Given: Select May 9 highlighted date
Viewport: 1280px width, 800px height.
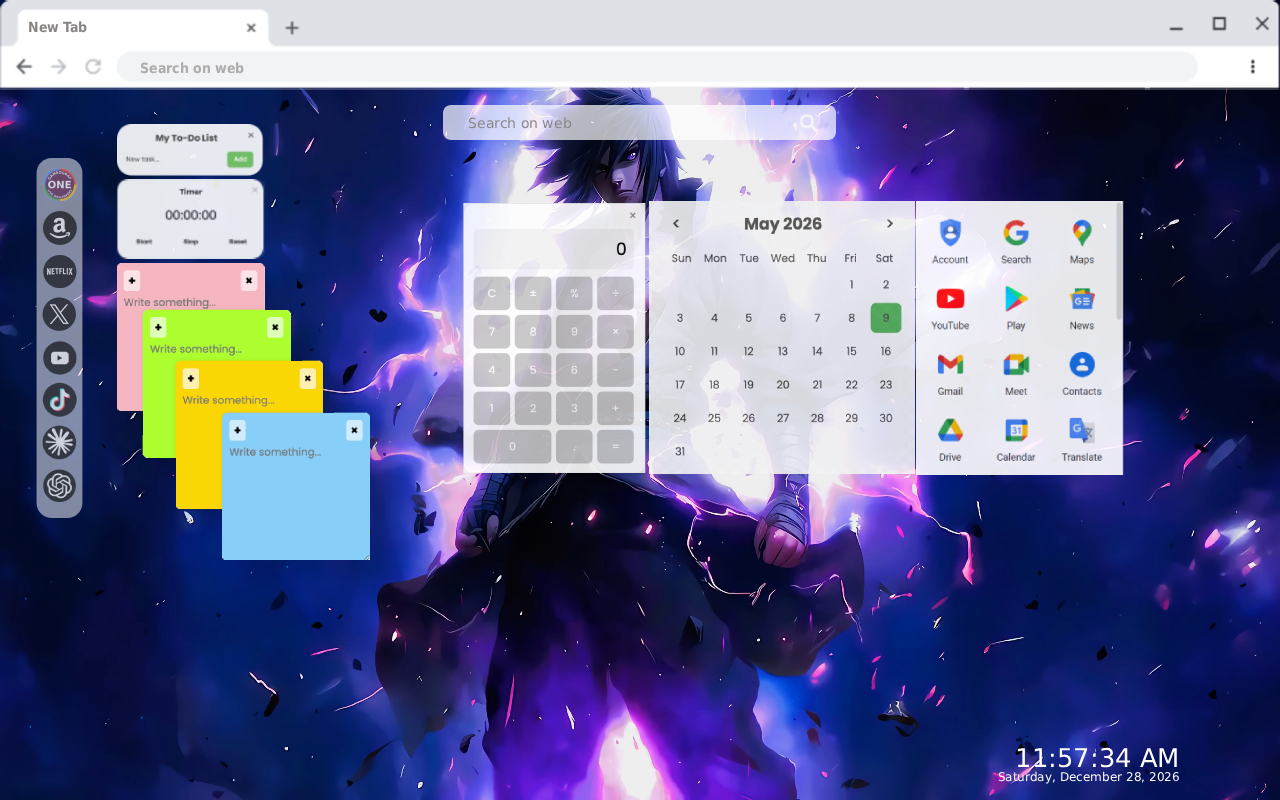Looking at the screenshot, I should click(x=886, y=318).
